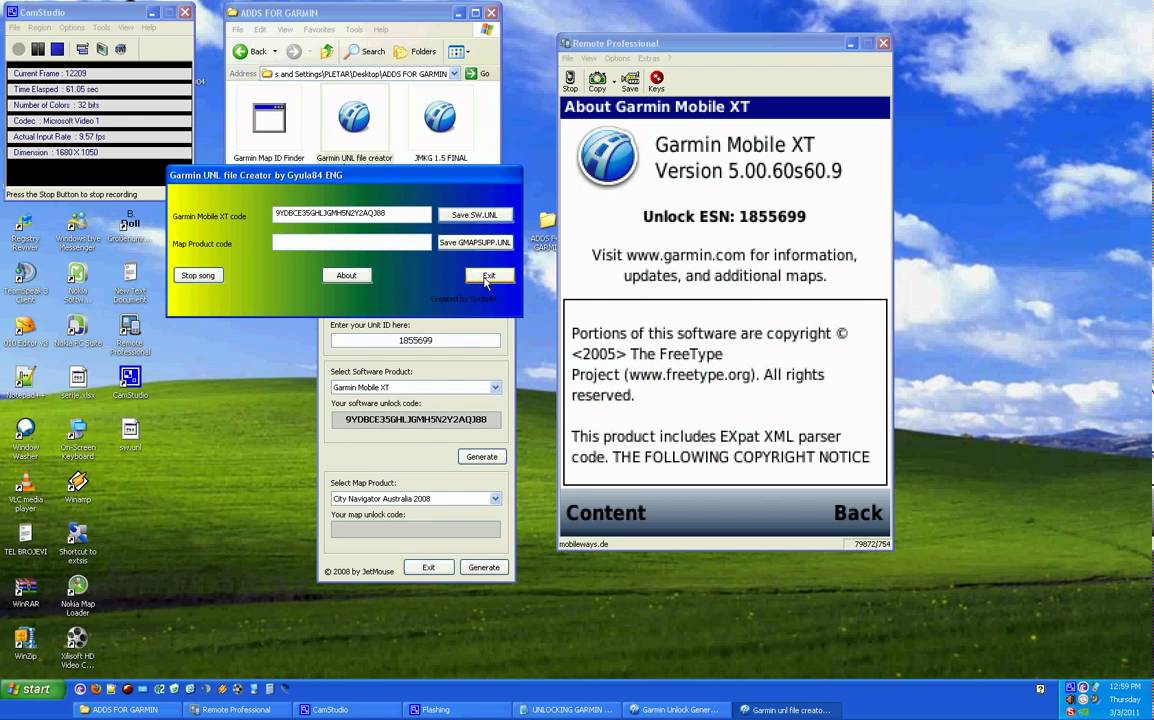
Task: Open Favorites menu in ADDS FOR GARMIN window
Action: click(x=319, y=29)
